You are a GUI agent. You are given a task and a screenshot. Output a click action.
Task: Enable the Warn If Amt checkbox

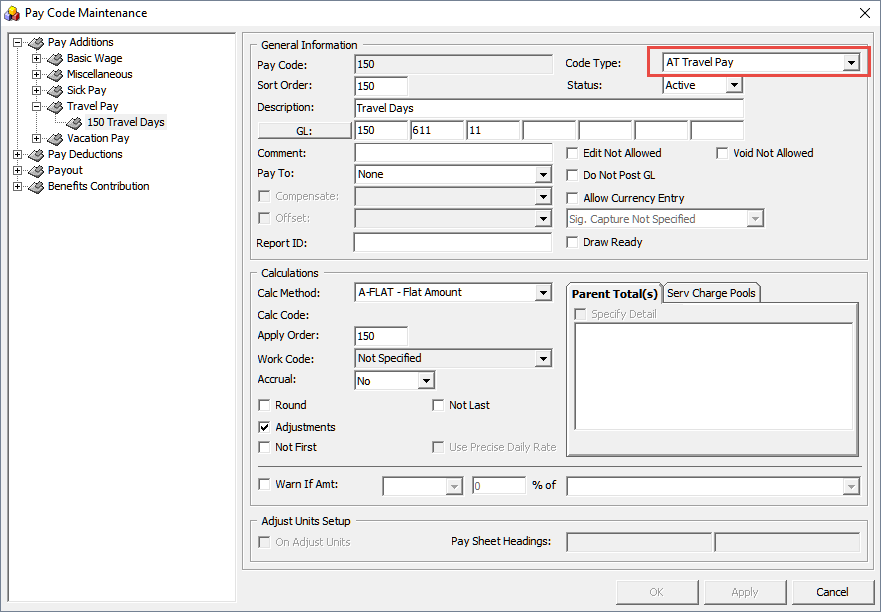pyautogui.click(x=264, y=484)
